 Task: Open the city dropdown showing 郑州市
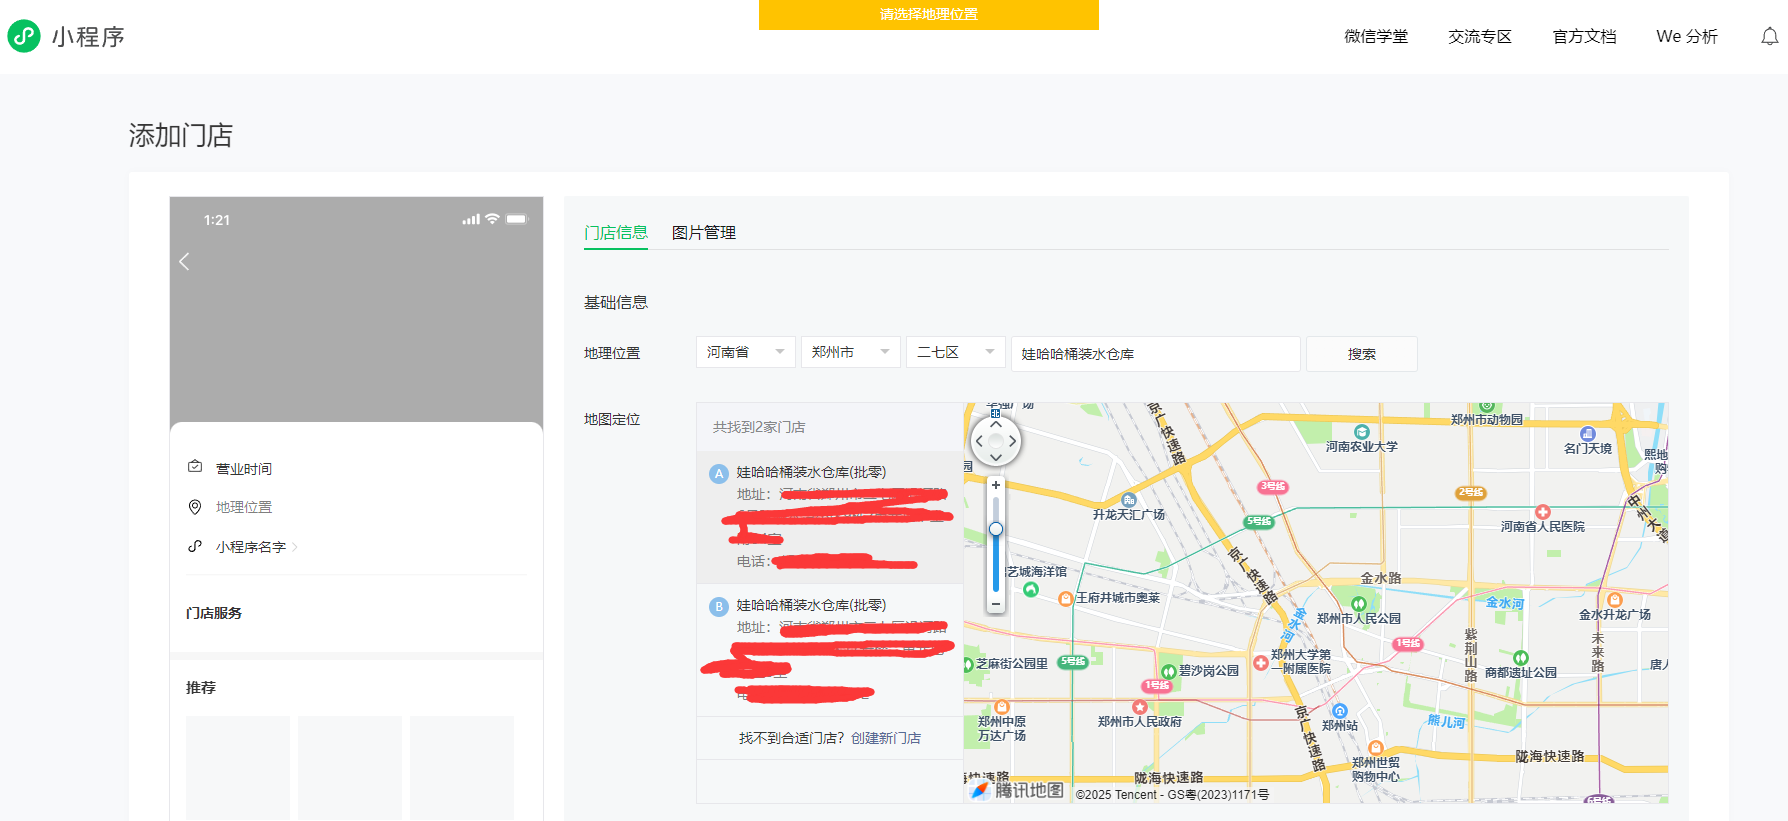851,352
